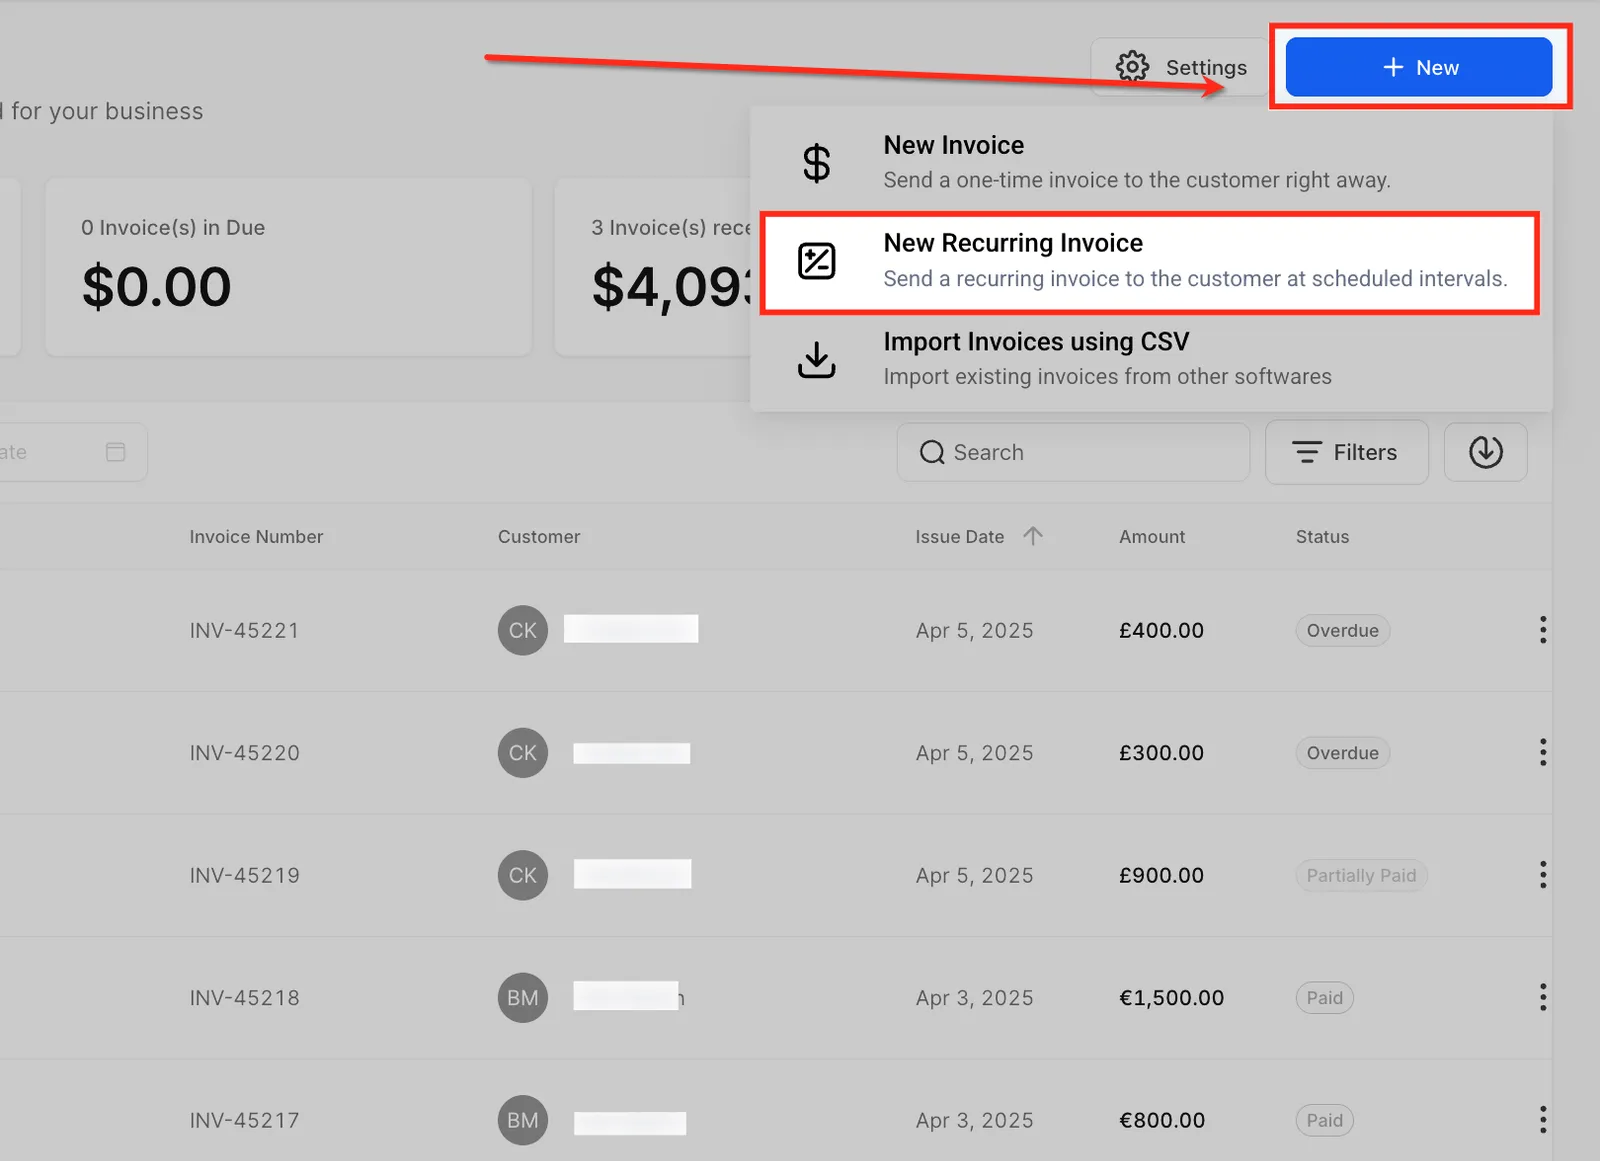Click the CSV import download-tray icon
1600x1161 pixels.
click(x=816, y=360)
